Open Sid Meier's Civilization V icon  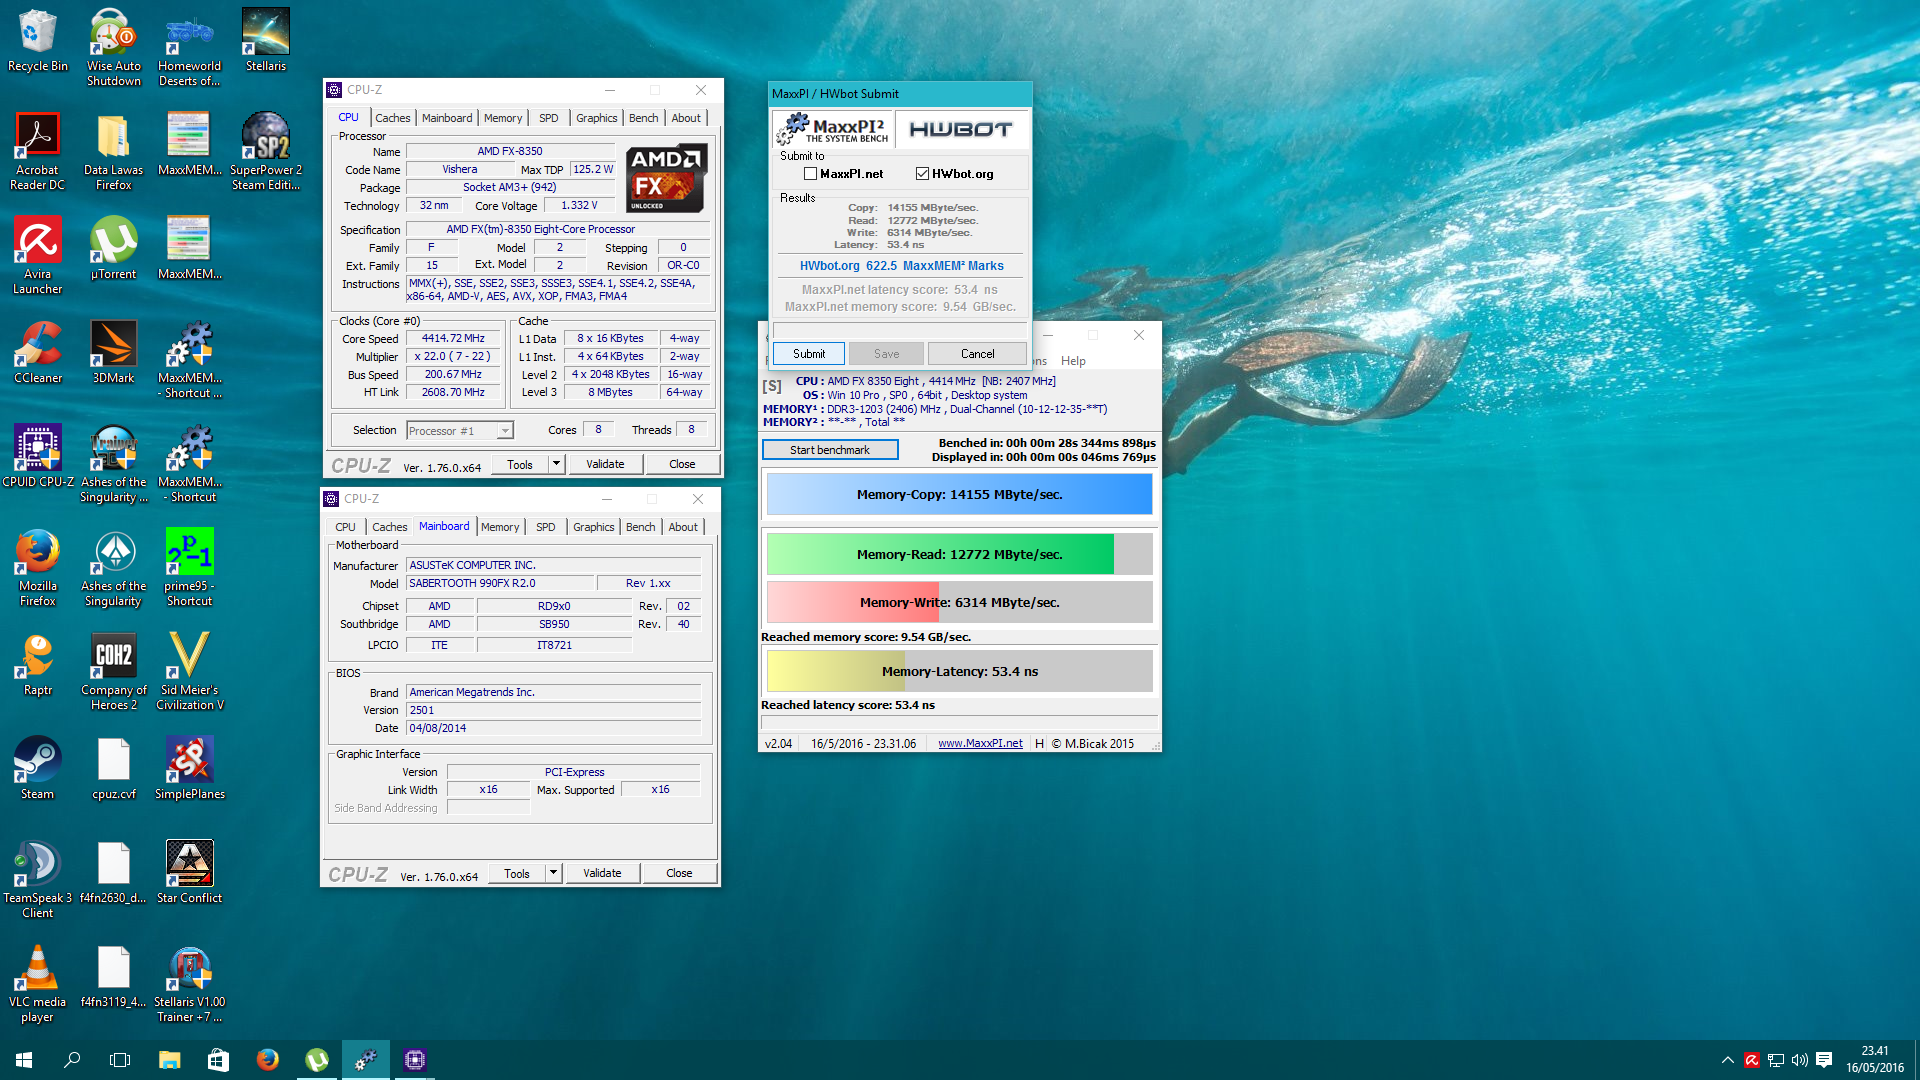point(190,671)
